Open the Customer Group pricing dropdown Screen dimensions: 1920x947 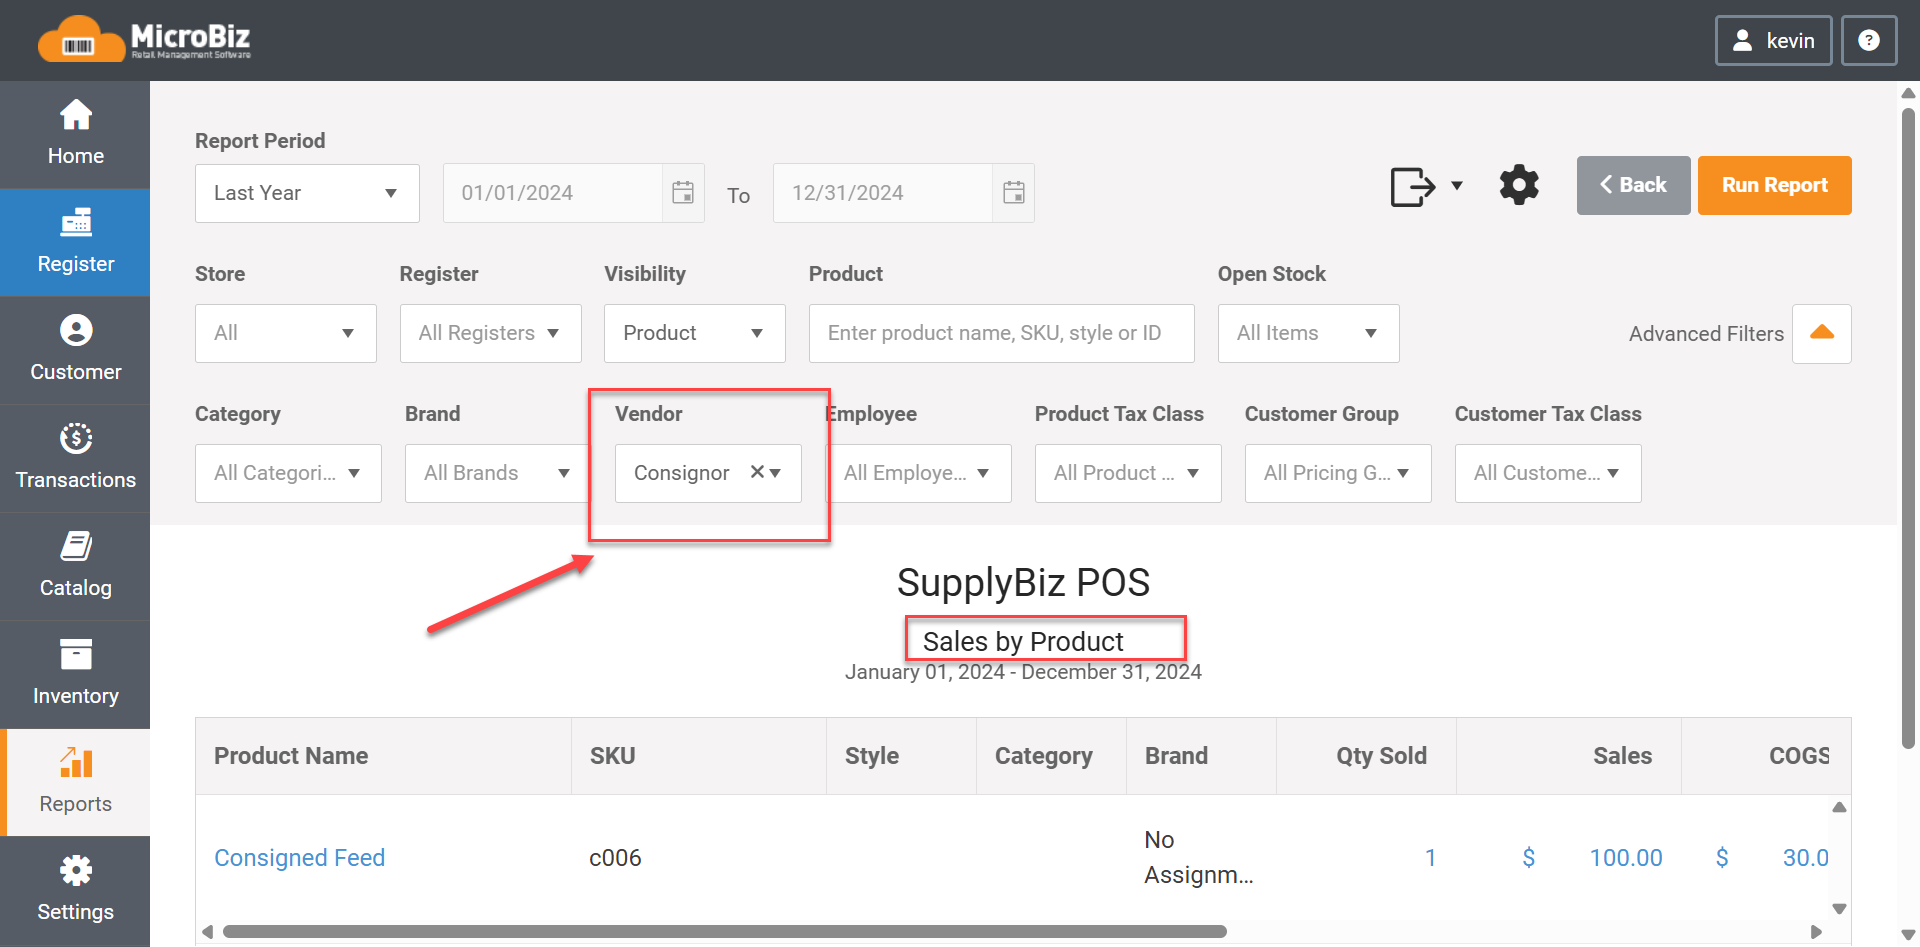pos(1338,473)
